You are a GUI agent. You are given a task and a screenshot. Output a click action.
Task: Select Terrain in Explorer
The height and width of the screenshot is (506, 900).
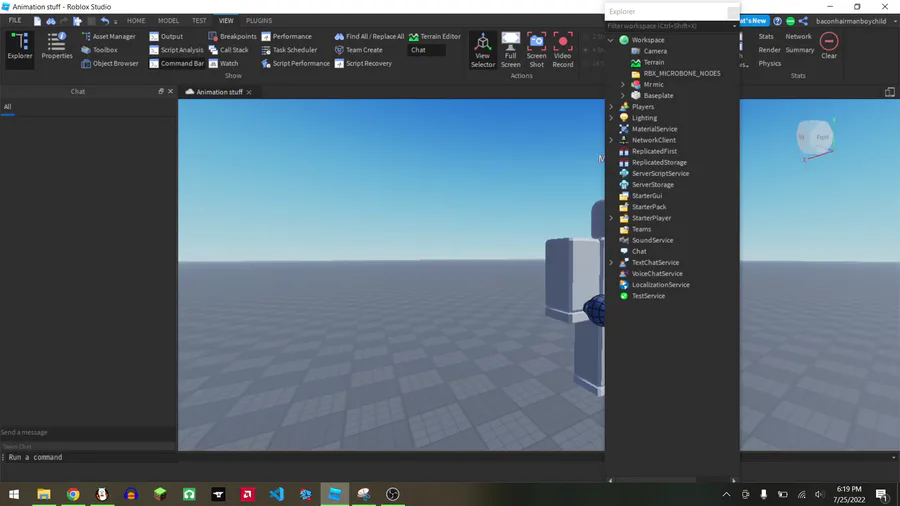tap(653, 62)
